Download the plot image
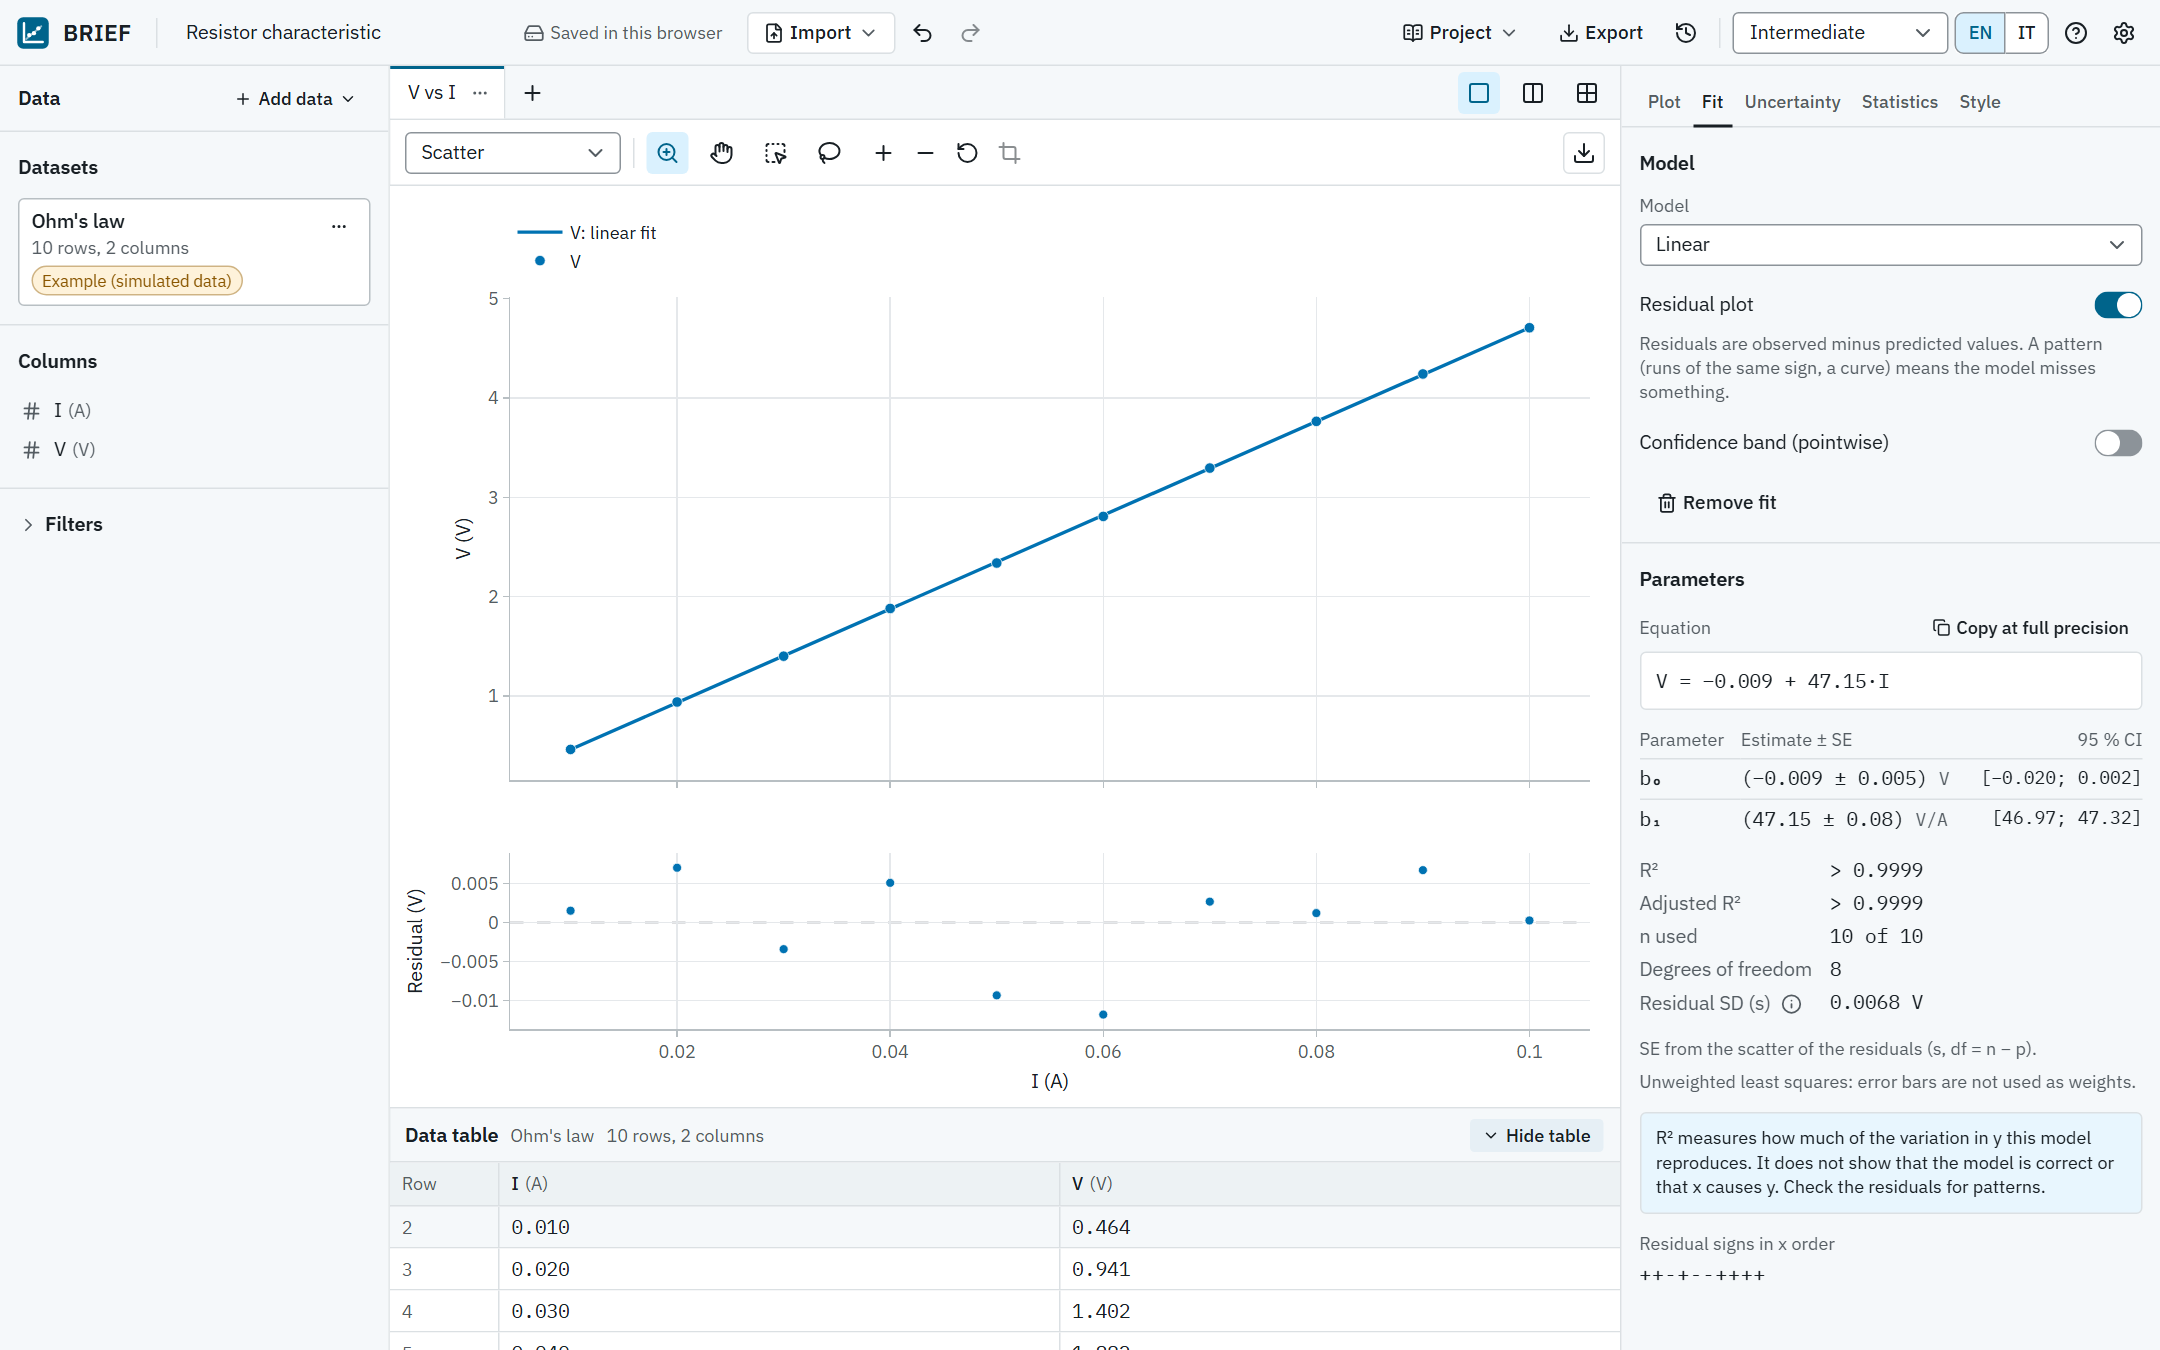 pyautogui.click(x=1584, y=153)
